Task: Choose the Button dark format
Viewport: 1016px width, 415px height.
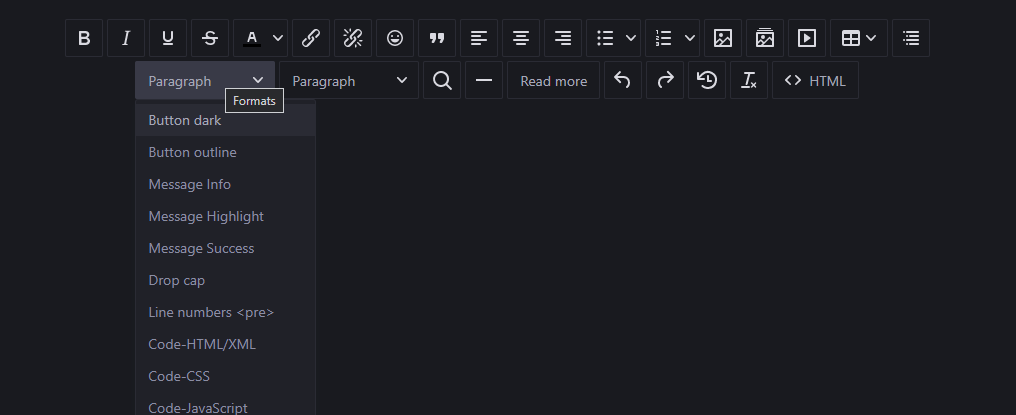Action: [225, 121]
